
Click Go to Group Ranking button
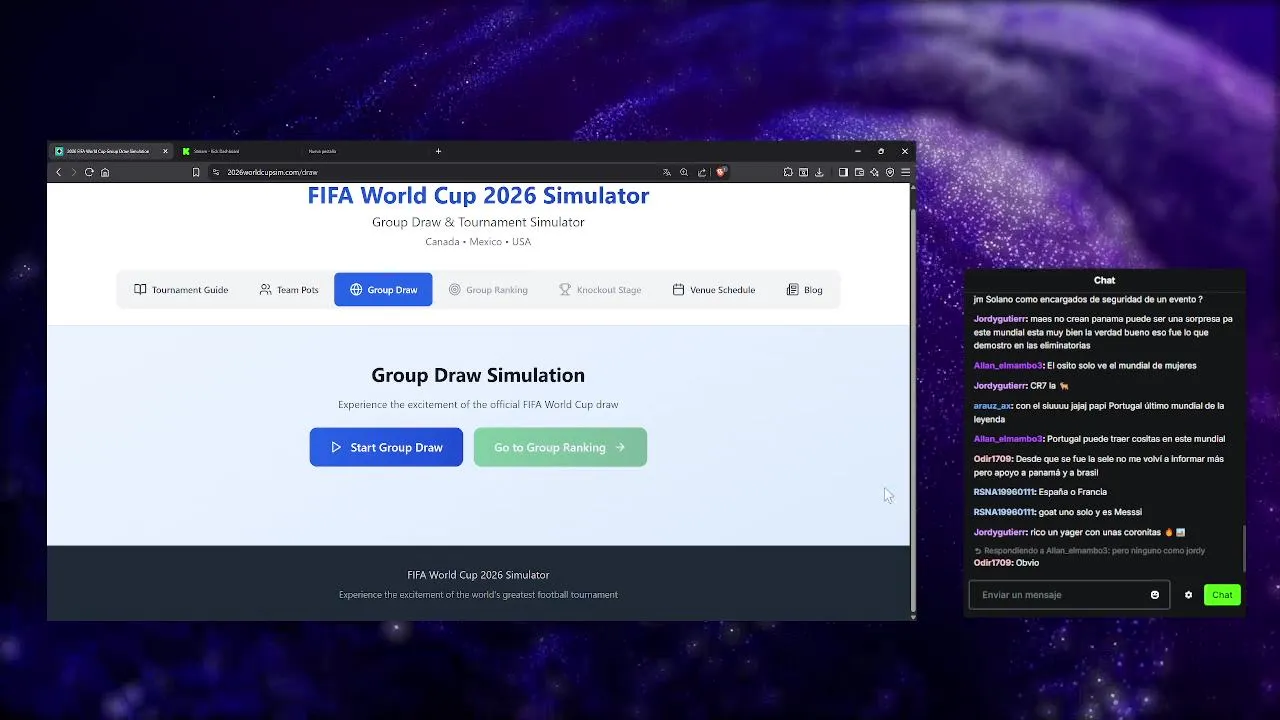tap(560, 447)
